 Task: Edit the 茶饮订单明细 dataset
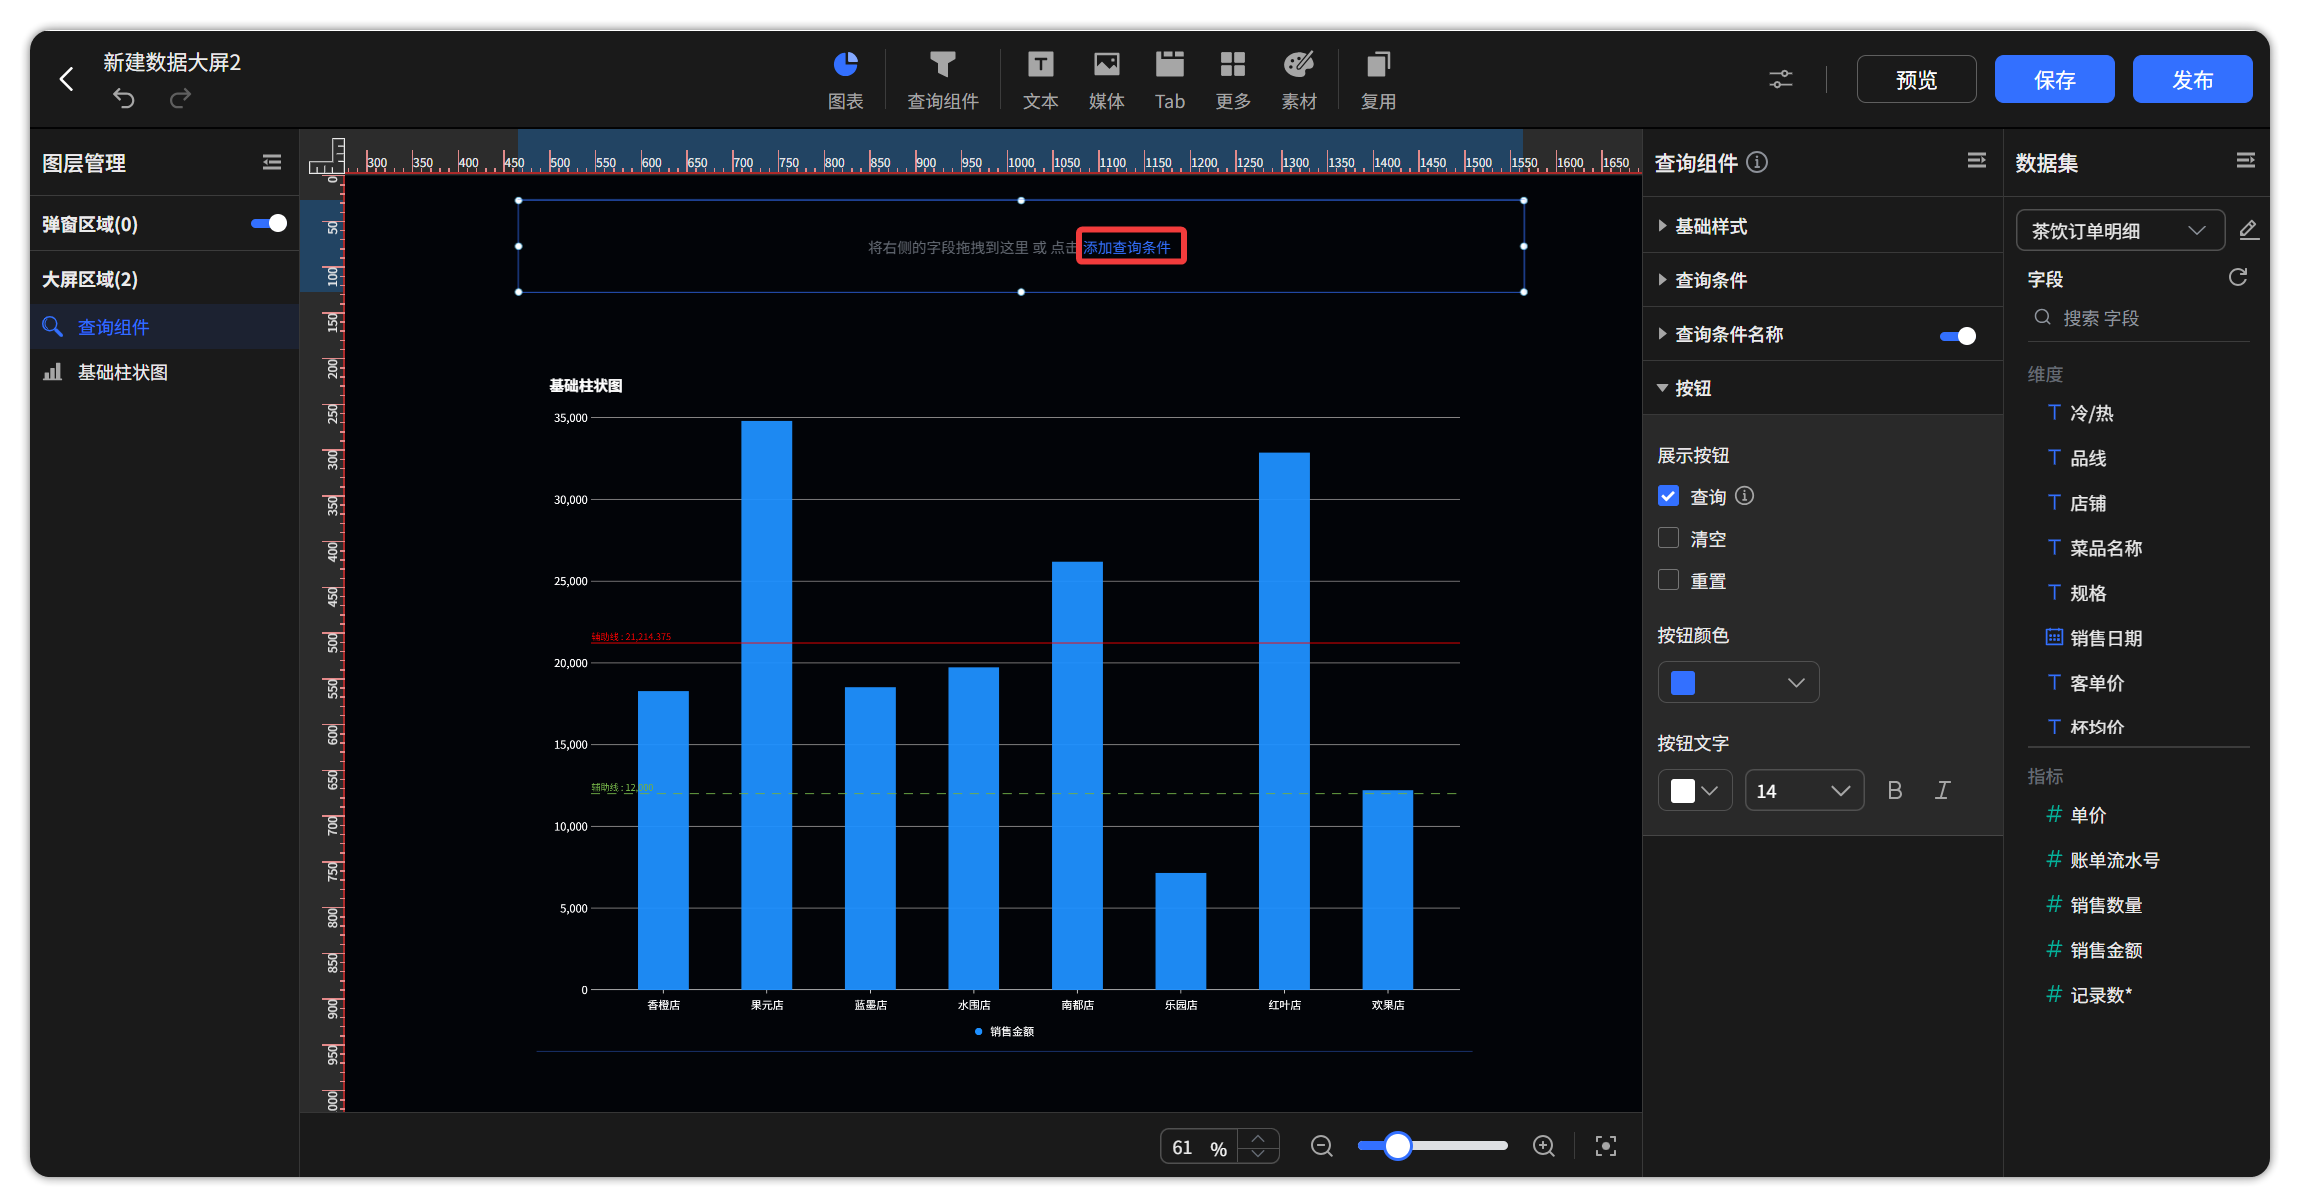click(2248, 230)
